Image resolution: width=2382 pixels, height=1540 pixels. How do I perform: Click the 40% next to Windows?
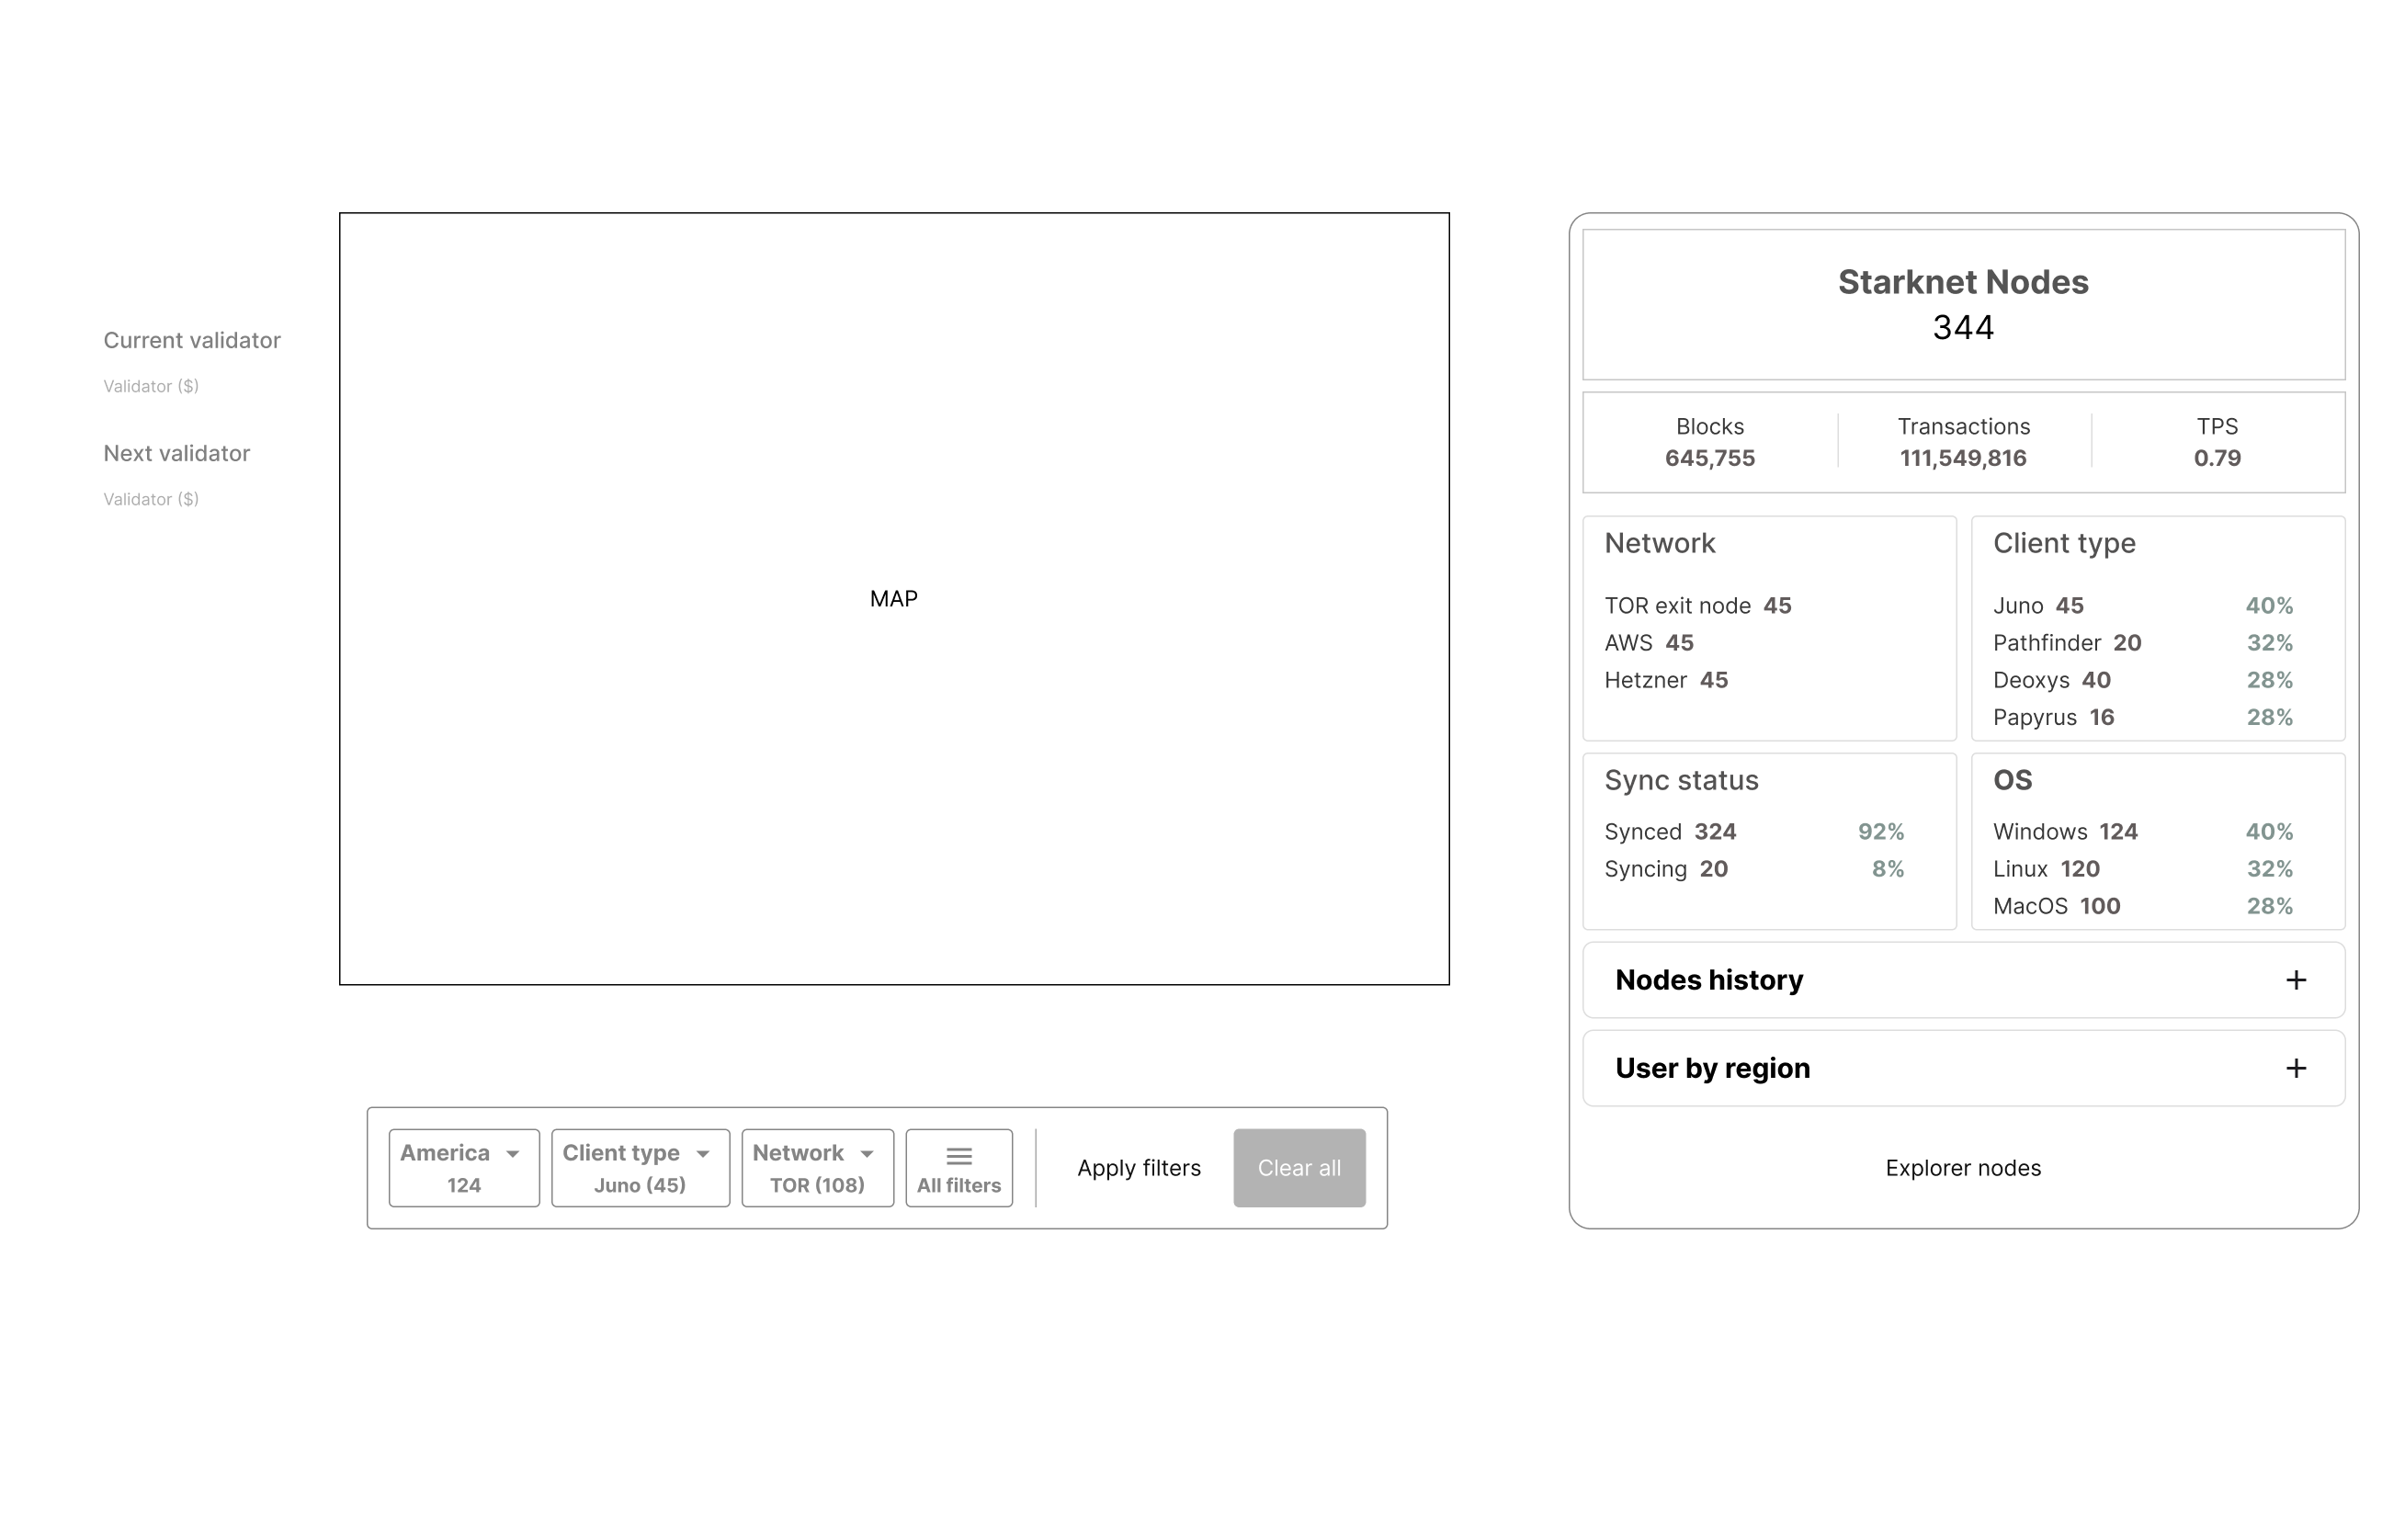coord(2269,831)
